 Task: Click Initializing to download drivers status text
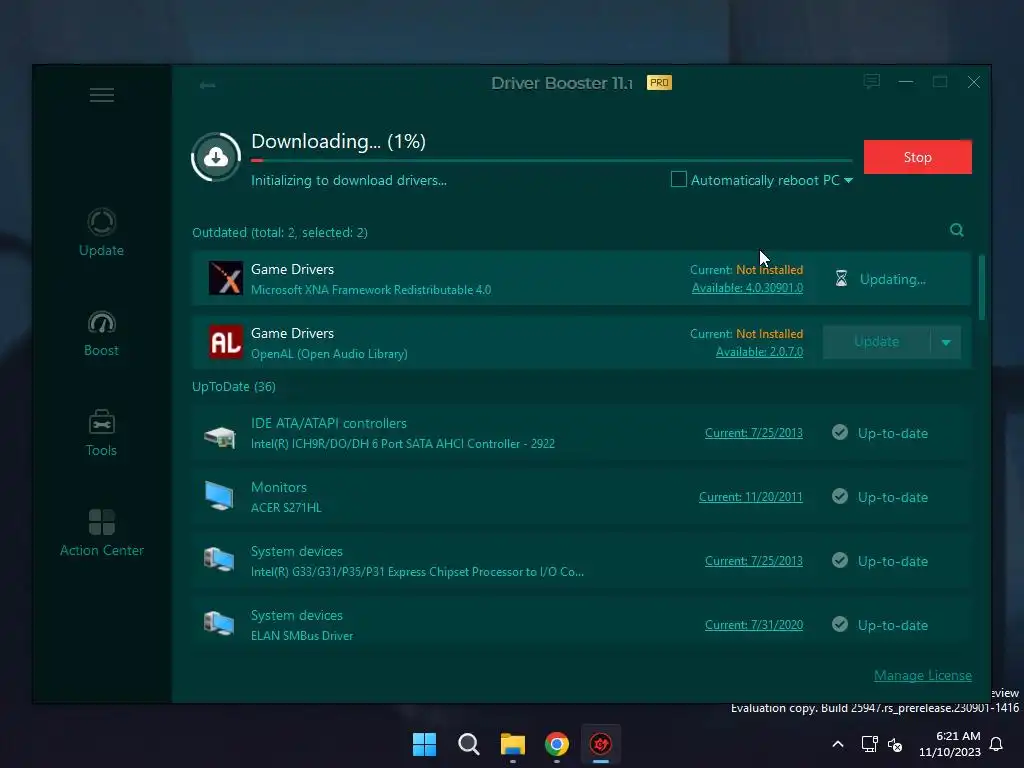pyautogui.click(x=349, y=180)
